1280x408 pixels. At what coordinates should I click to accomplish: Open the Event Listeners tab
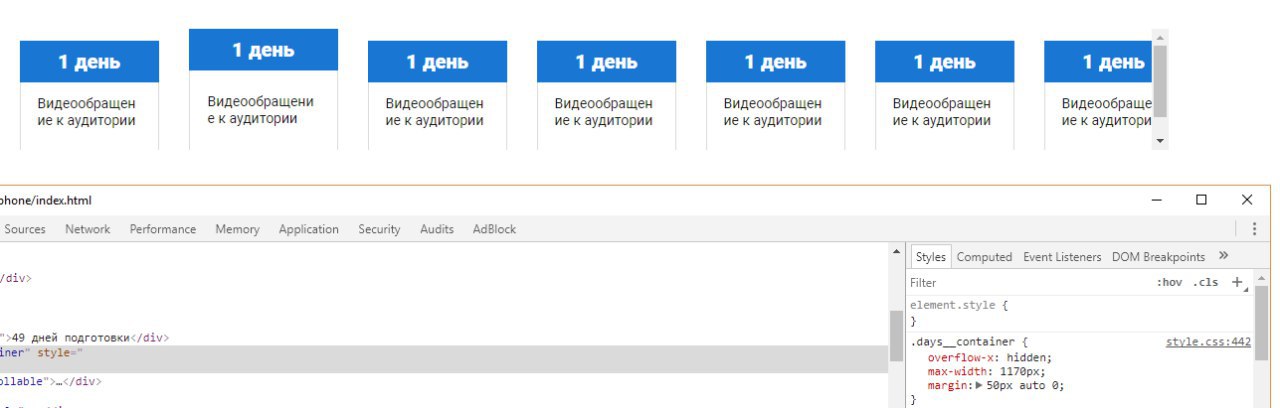click(1062, 257)
